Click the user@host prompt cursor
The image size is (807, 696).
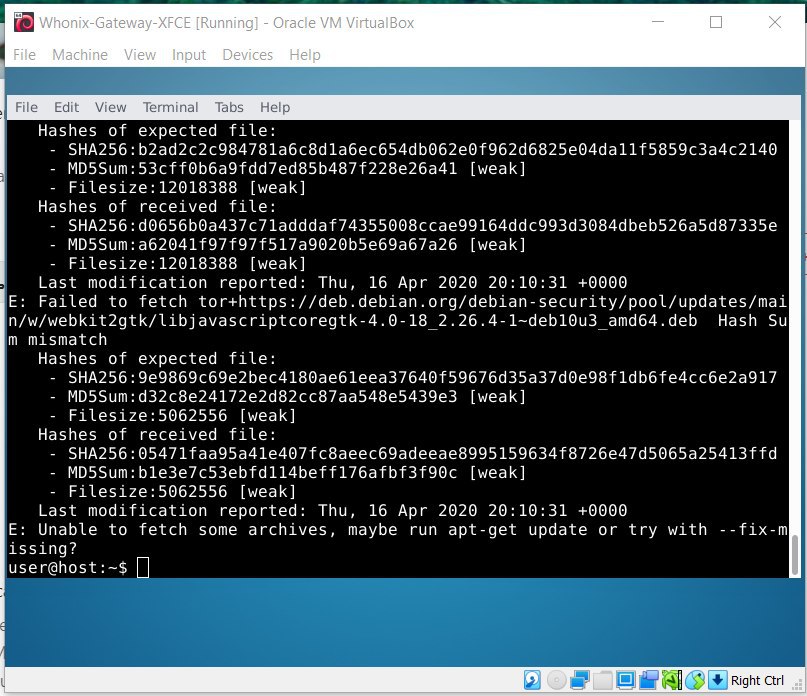[143, 568]
